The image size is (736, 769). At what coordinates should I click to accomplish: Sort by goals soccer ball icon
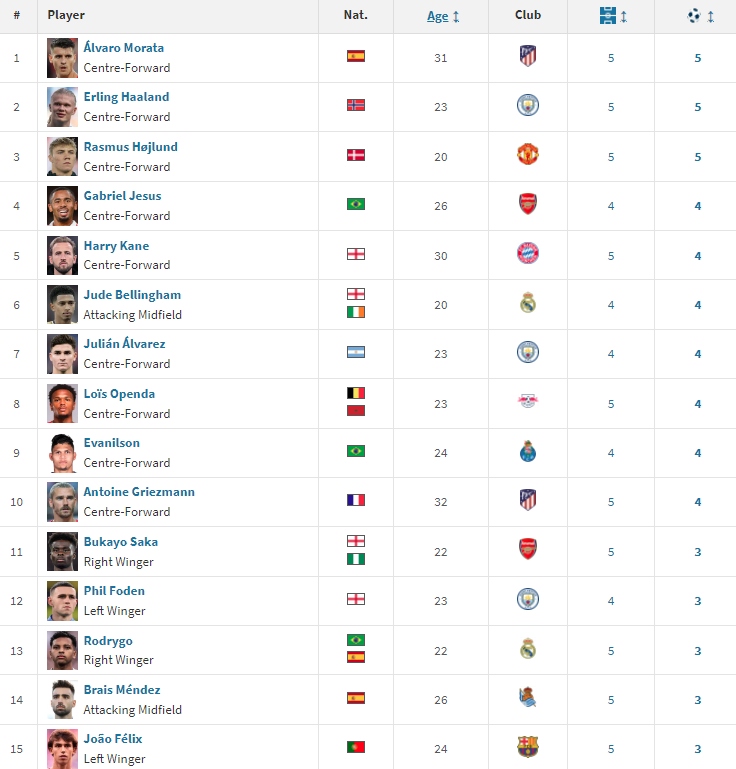click(x=694, y=16)
